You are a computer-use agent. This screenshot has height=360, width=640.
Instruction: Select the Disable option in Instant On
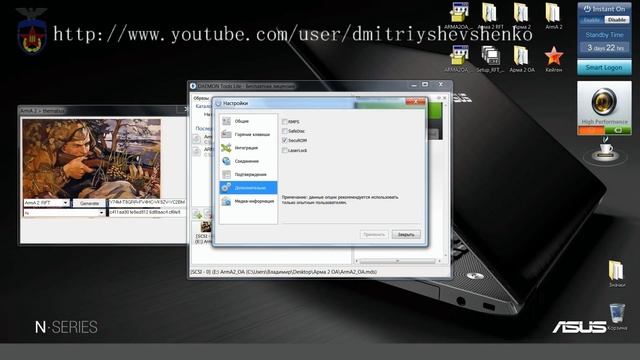[616, 20]
